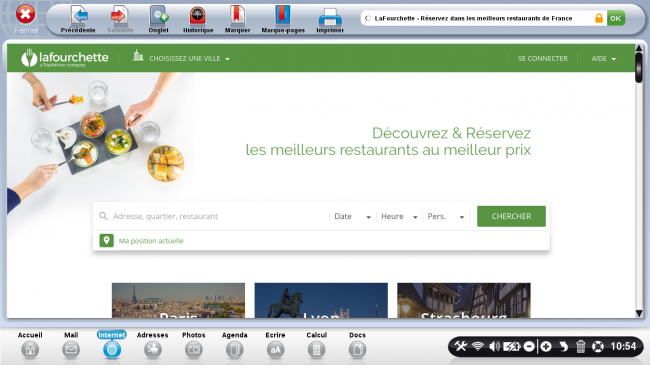Open the Paris city thumbnail

point(178,300)
